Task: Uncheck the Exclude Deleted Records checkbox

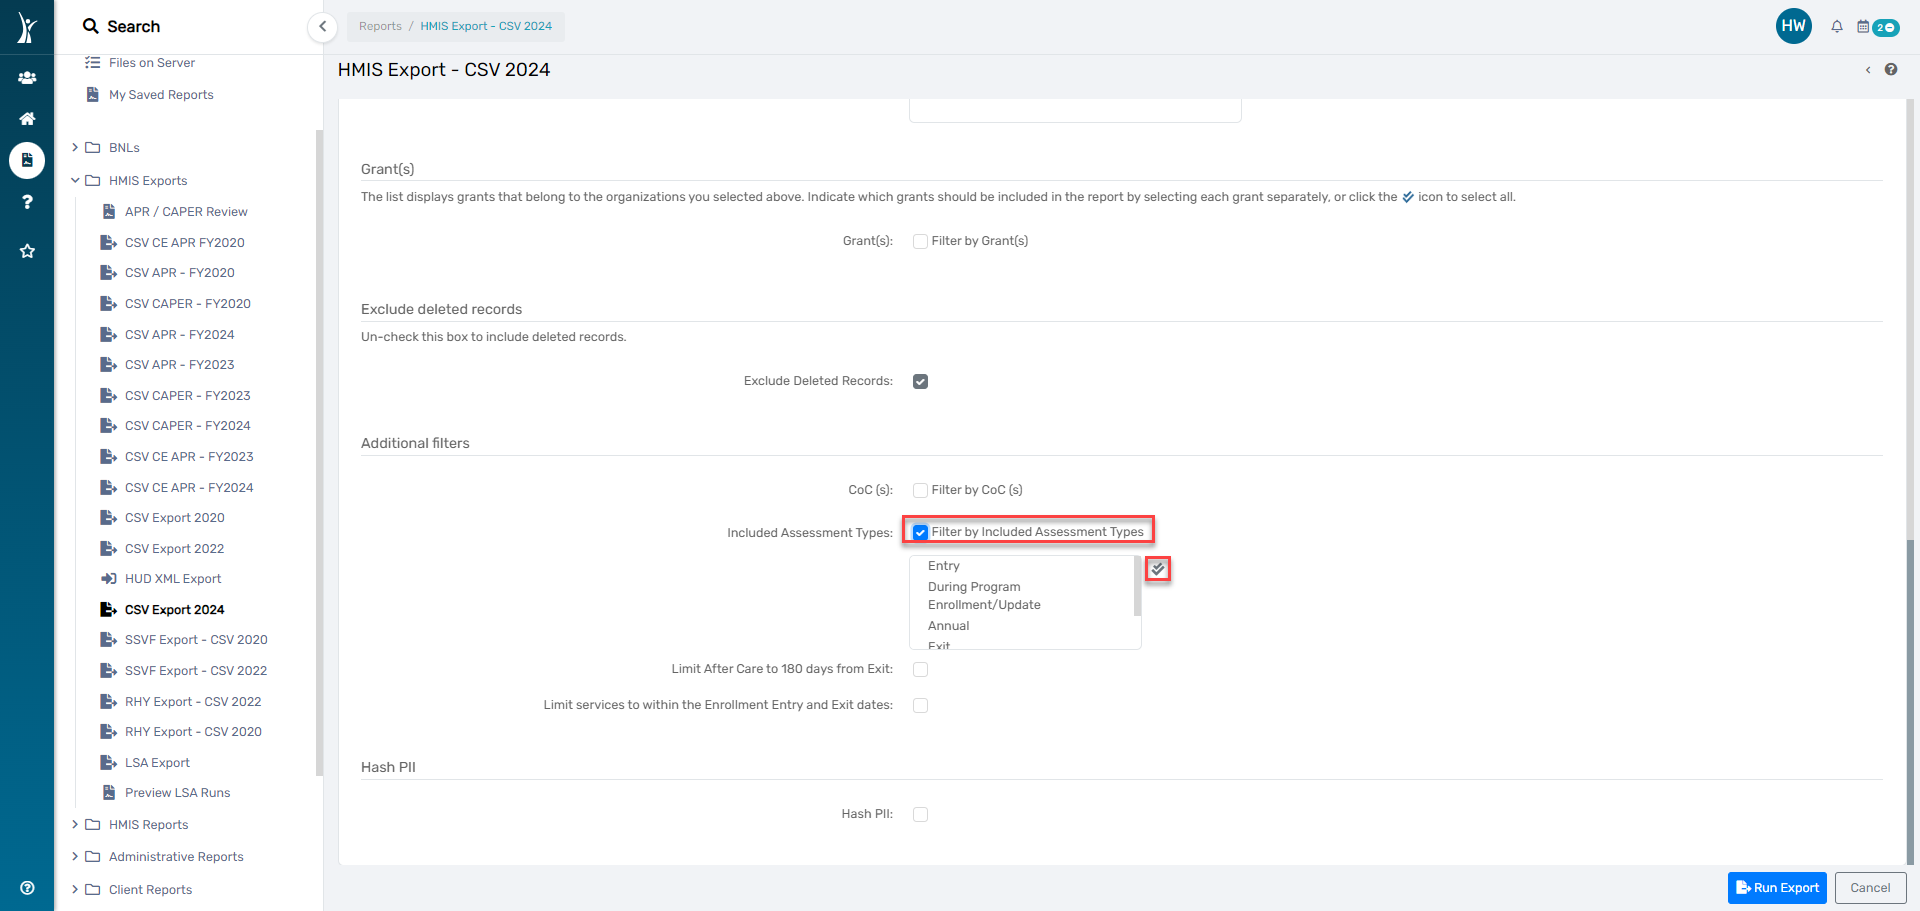Action: coord(920,381)
